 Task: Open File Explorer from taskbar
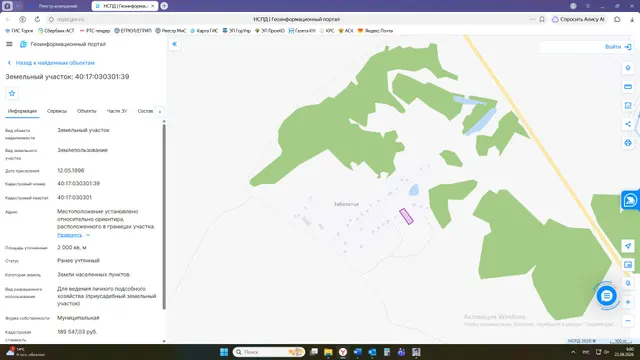pos(328,352)
